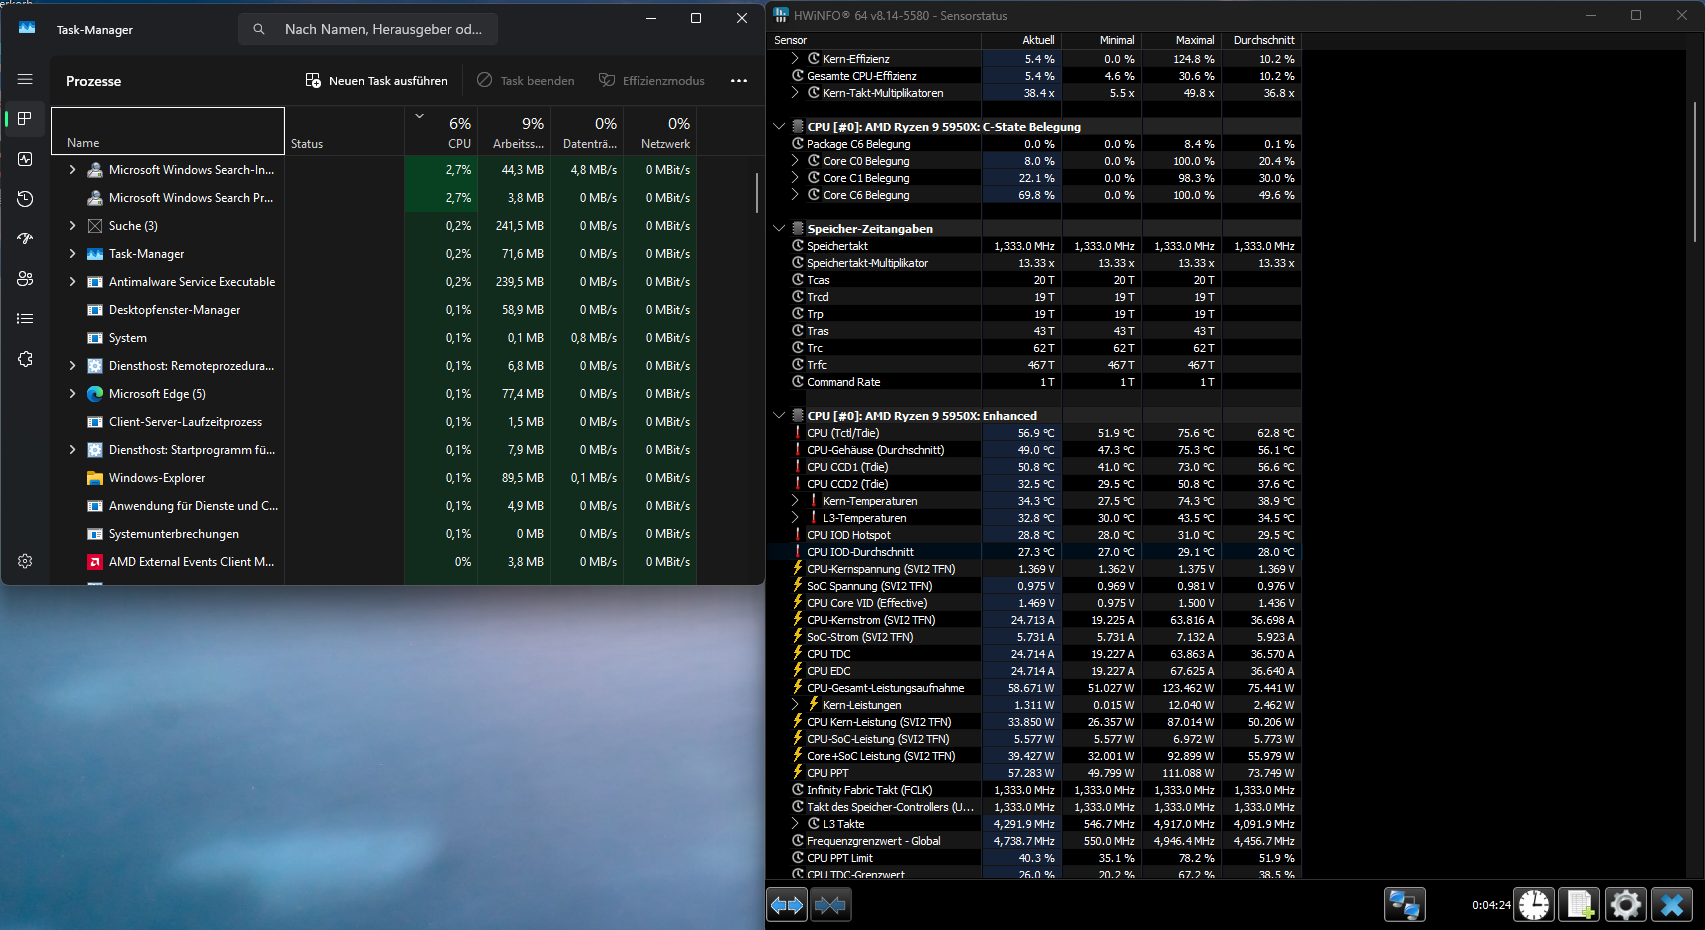Sort by CPU column in Task Manager
The width and height of the screenshot is (1705, 930).
[441, 131]
